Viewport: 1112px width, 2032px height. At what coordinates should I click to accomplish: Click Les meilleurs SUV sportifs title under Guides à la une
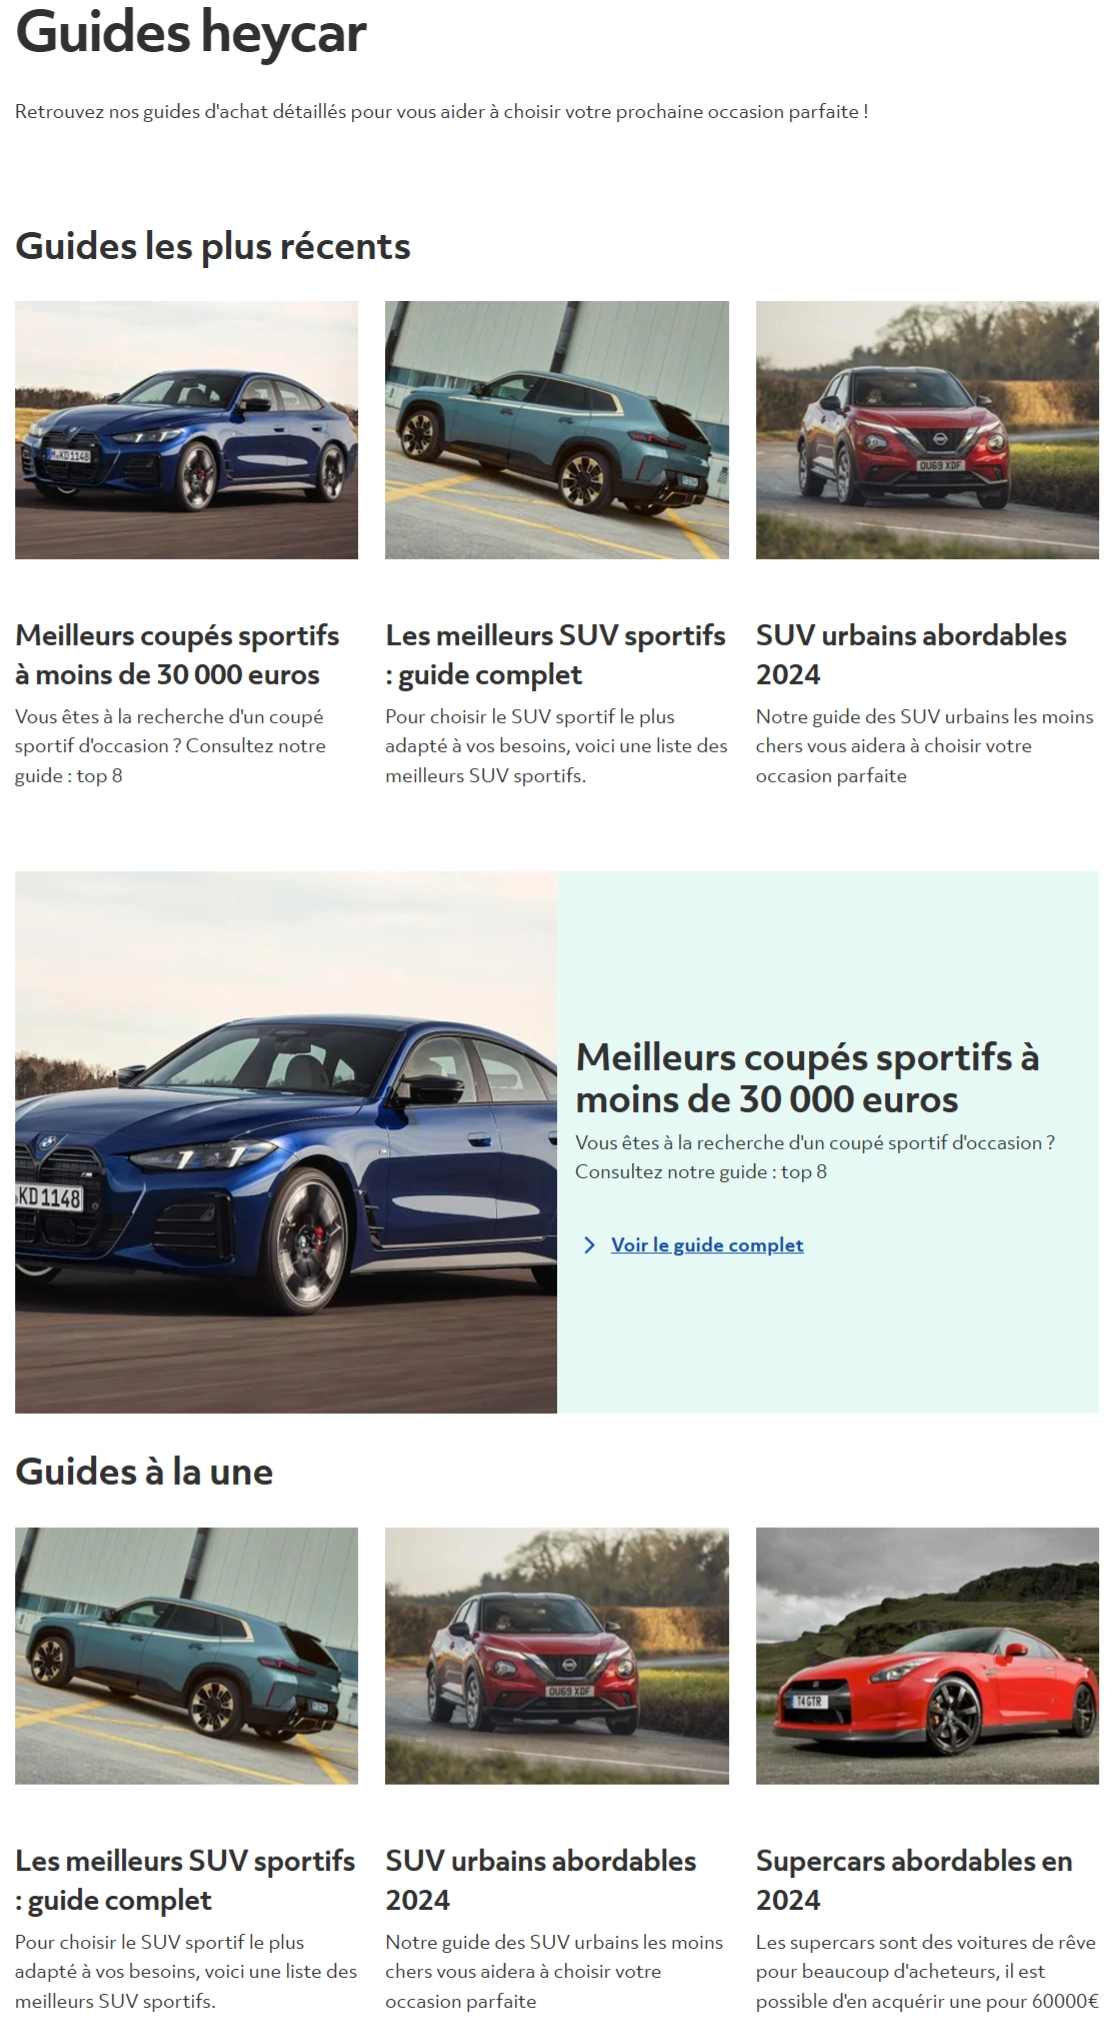(185, 1880)
